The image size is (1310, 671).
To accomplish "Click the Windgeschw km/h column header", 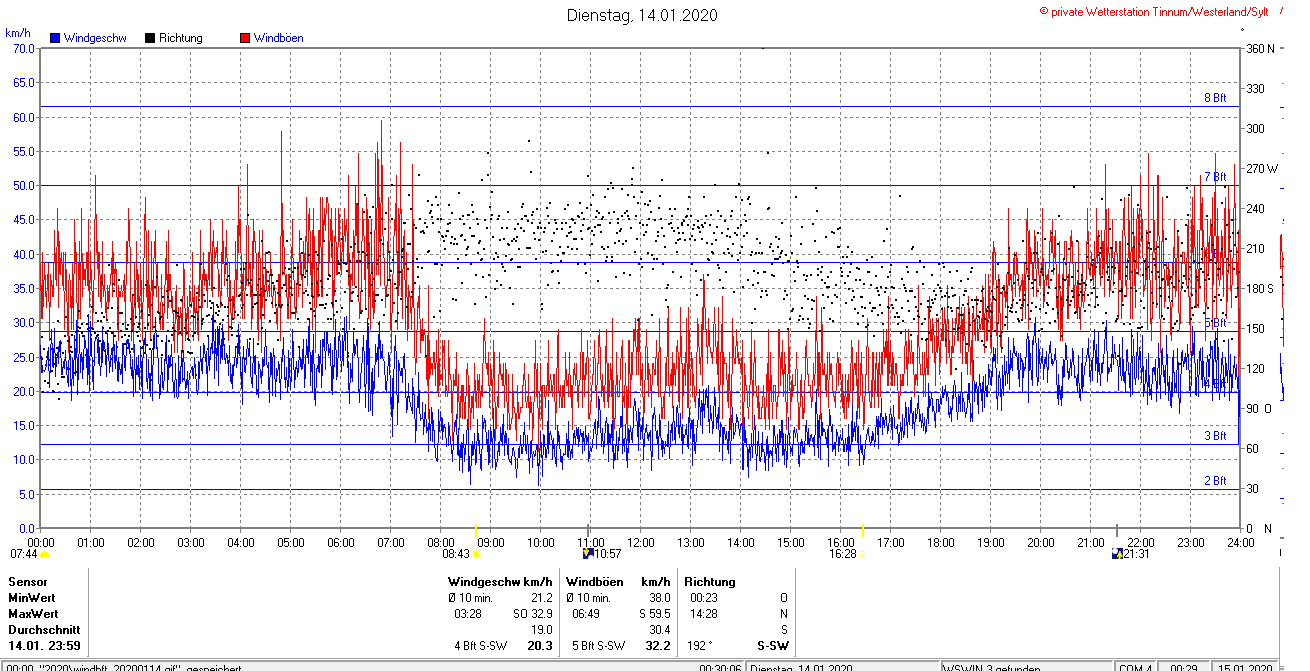I will click(x=500, y=581).
